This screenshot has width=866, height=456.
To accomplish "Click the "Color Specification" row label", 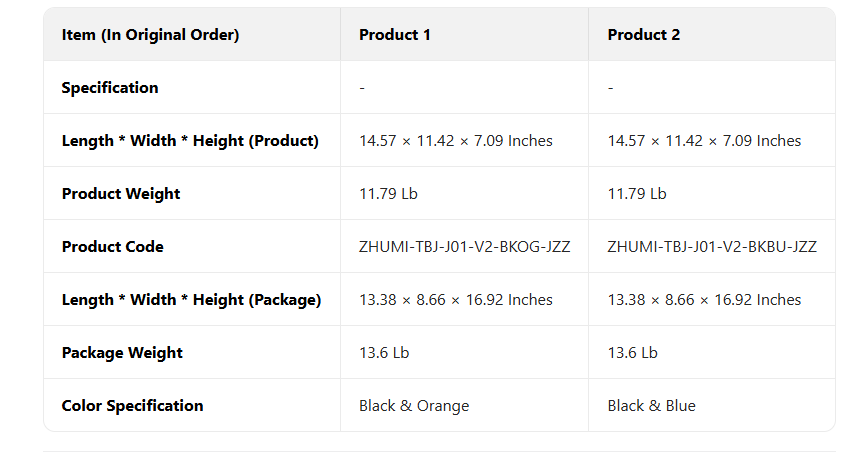I will (132, 406).
